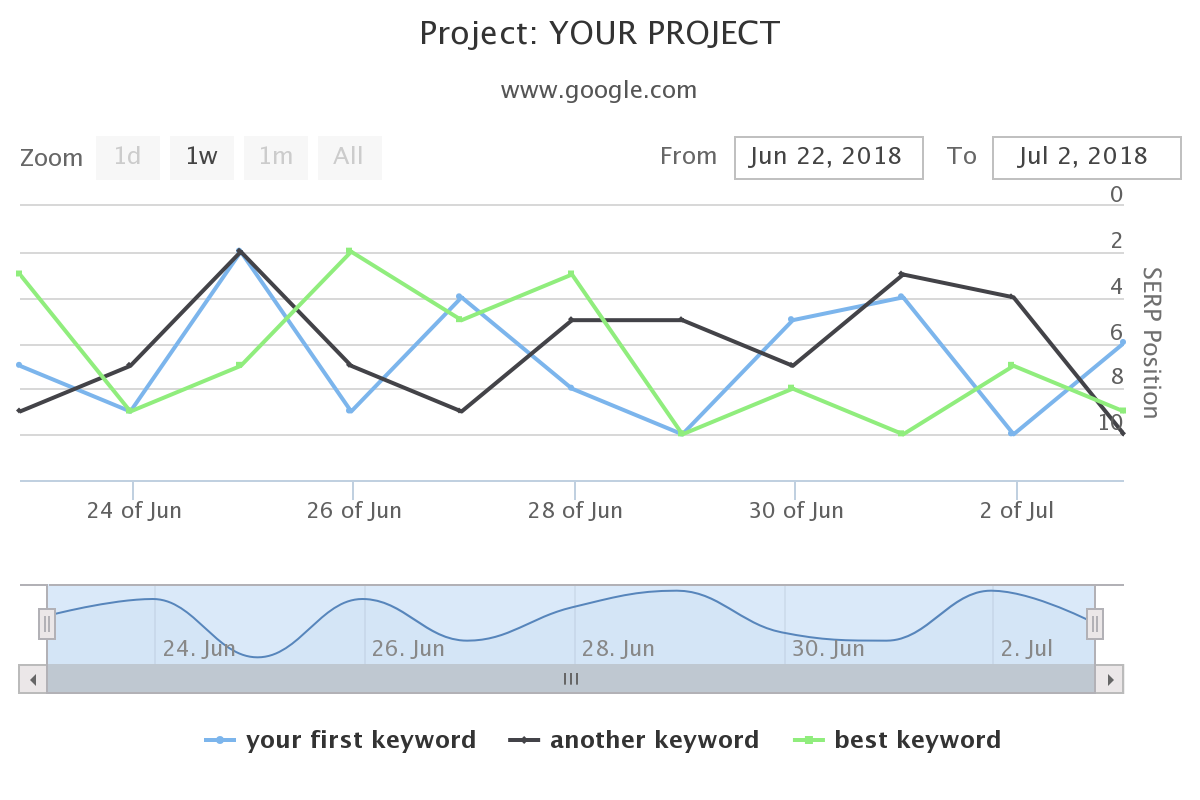Click dark legend marker for another keyword
The width and height of the screenshot is (1200, 800).
[x=524, y=740]
